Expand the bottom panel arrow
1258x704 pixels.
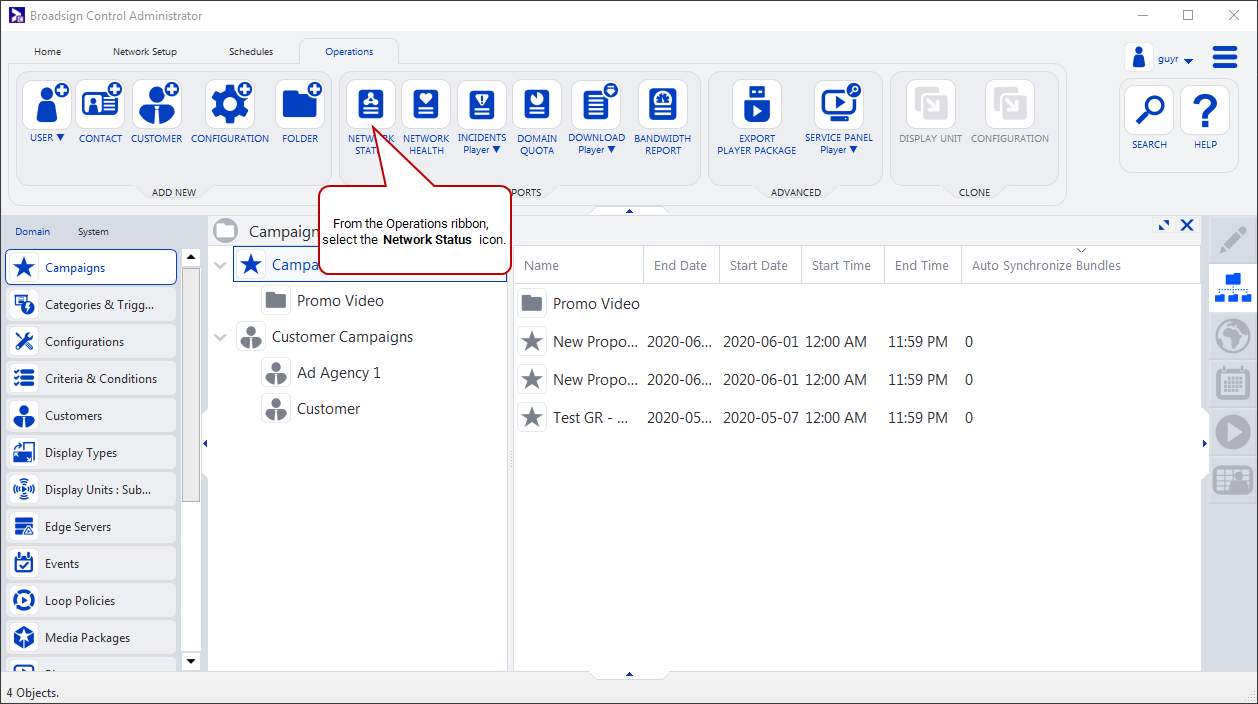coord(629,674)
